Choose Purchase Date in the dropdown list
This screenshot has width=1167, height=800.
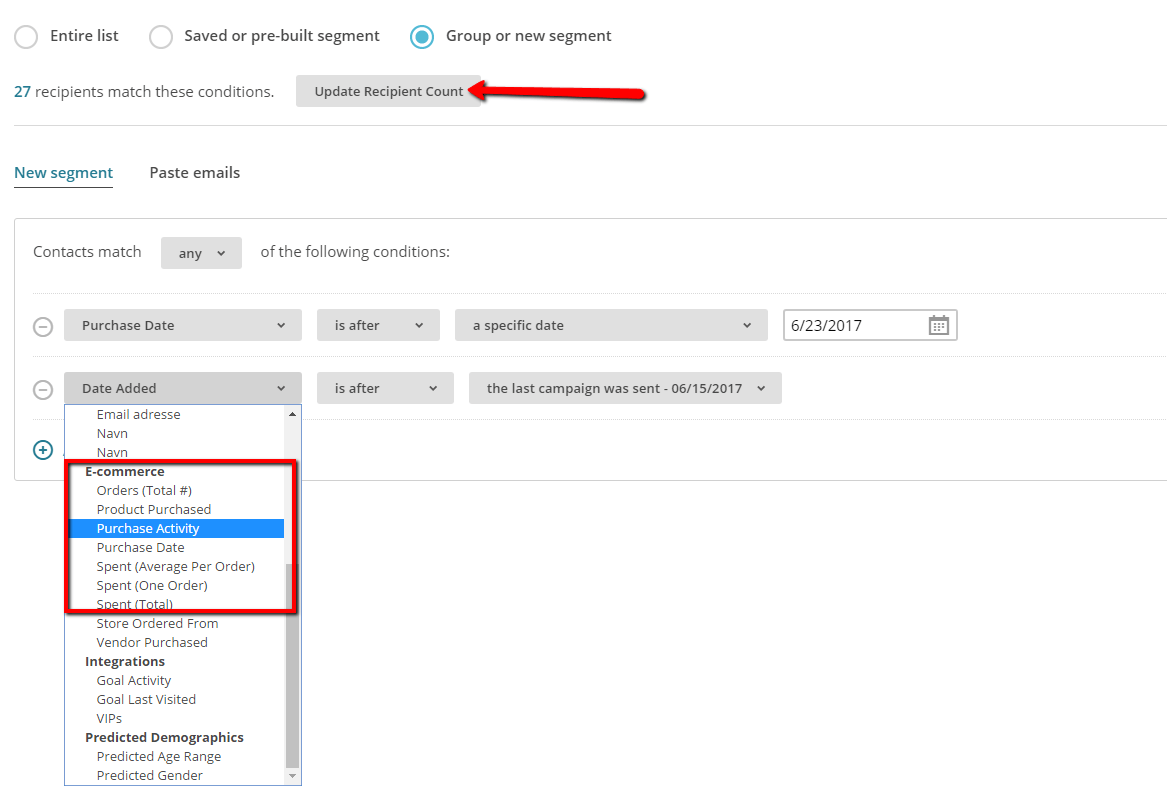coord(141,548)
